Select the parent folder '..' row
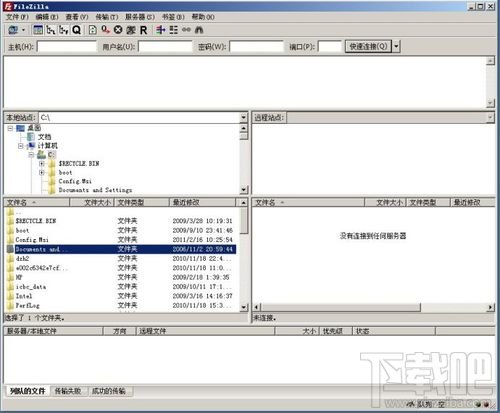Screen dimensions: 500x413 click(x=121, y=212)
